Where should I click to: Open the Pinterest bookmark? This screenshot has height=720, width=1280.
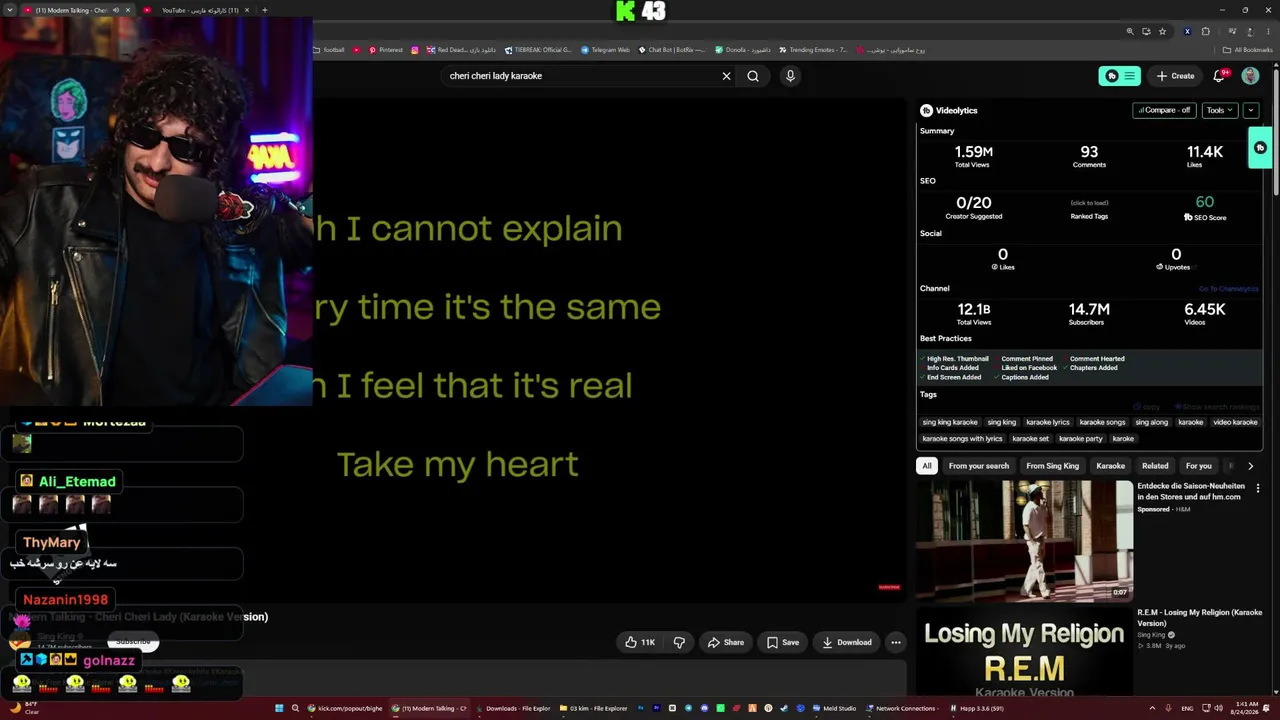pyautogui.click(x=386, y=50)
